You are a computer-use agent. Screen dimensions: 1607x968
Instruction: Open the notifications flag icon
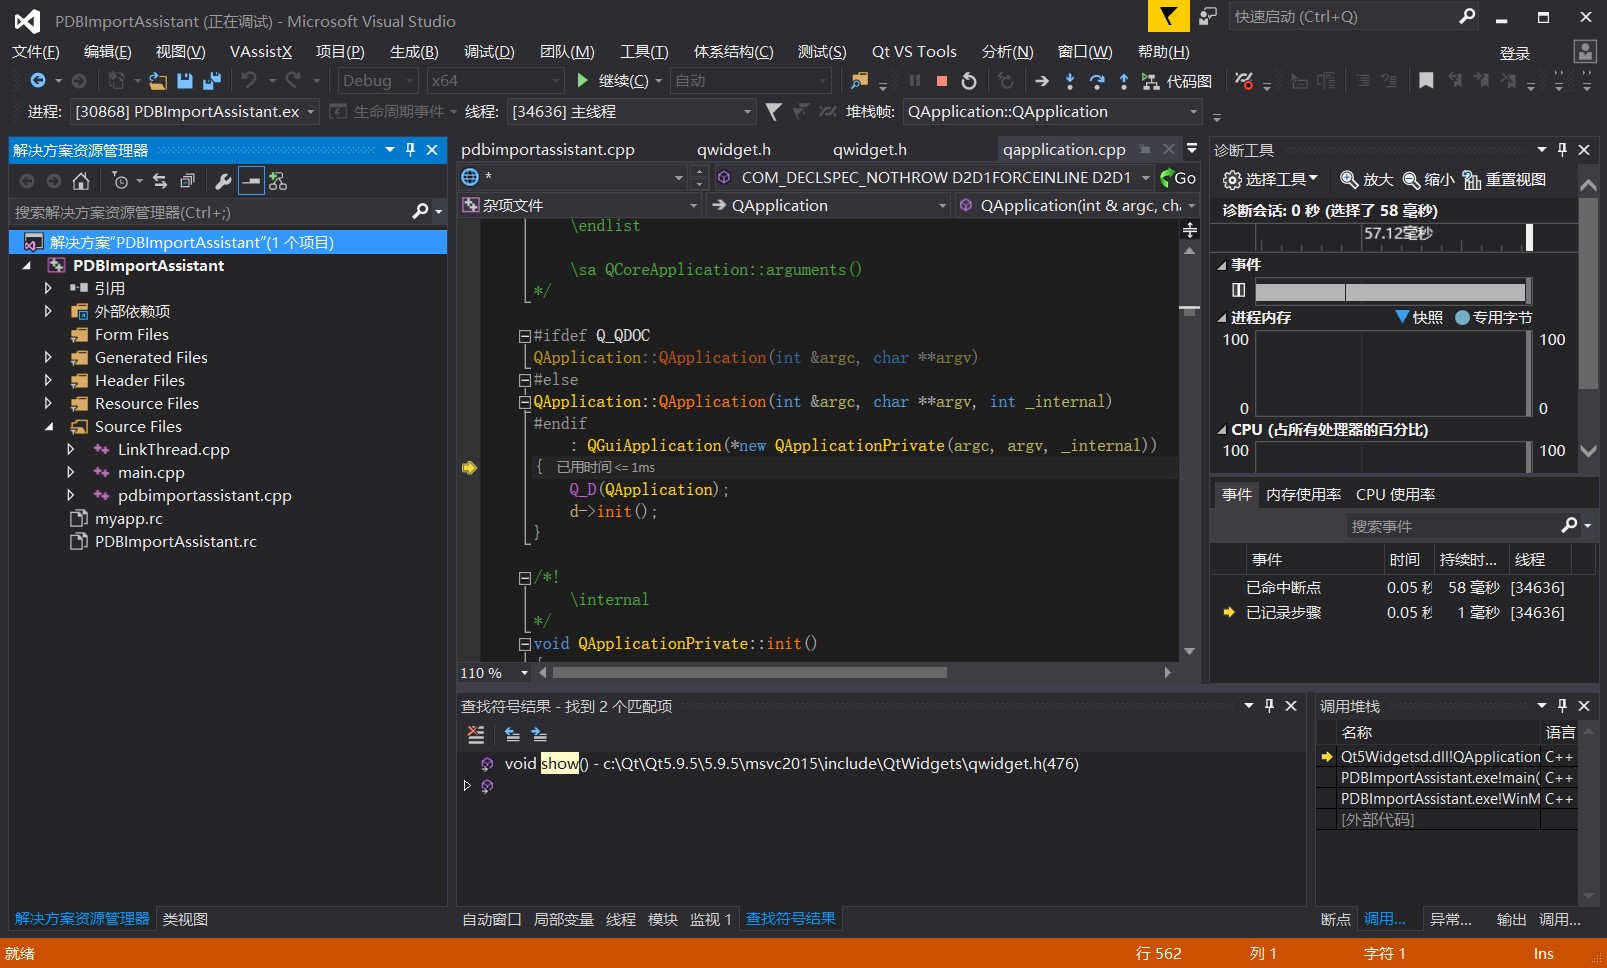coord(1168,16)
